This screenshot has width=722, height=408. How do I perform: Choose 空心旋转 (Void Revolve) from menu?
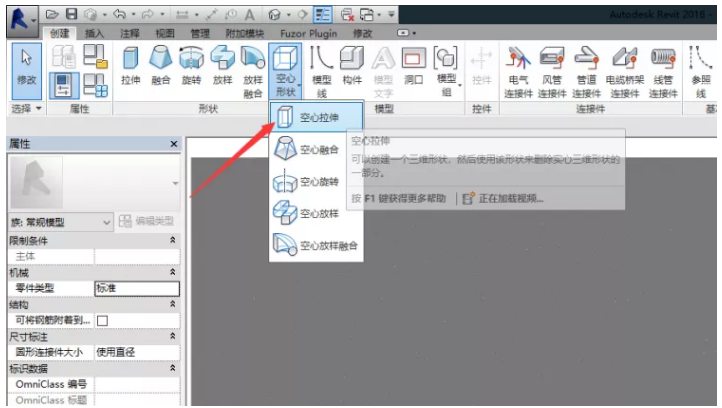(x=316, y=181)
